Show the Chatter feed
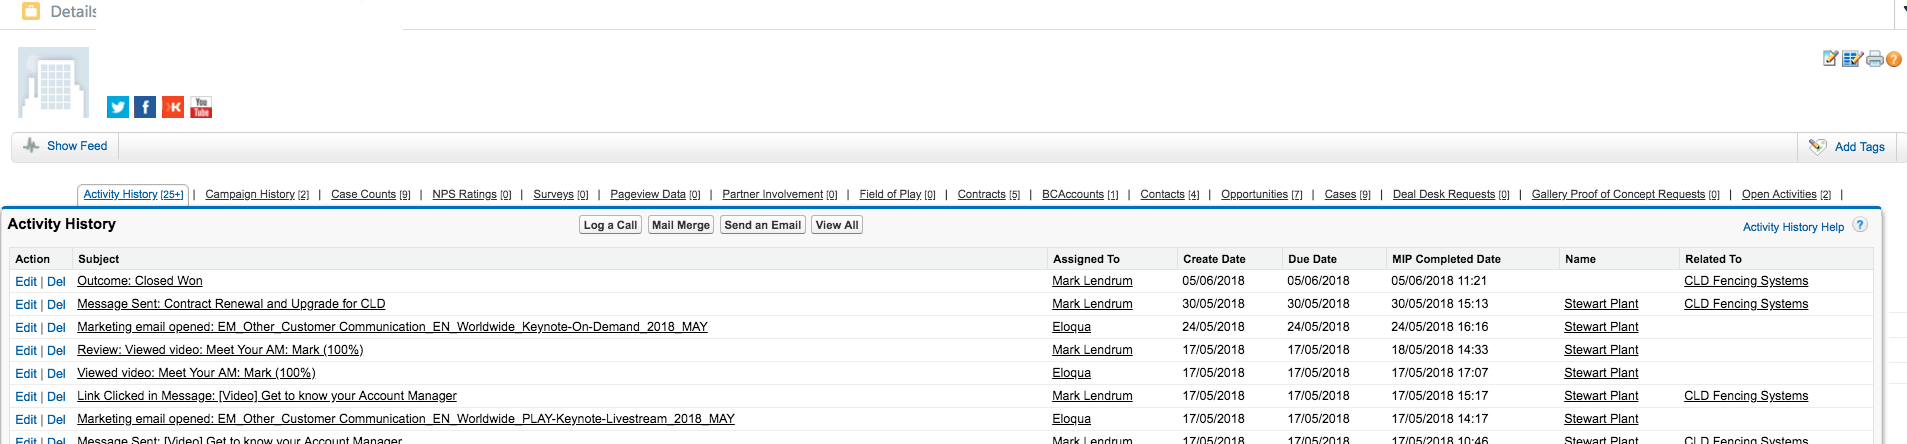The image size is (1907, 444). pyautogui.click(x=77, y=146)
